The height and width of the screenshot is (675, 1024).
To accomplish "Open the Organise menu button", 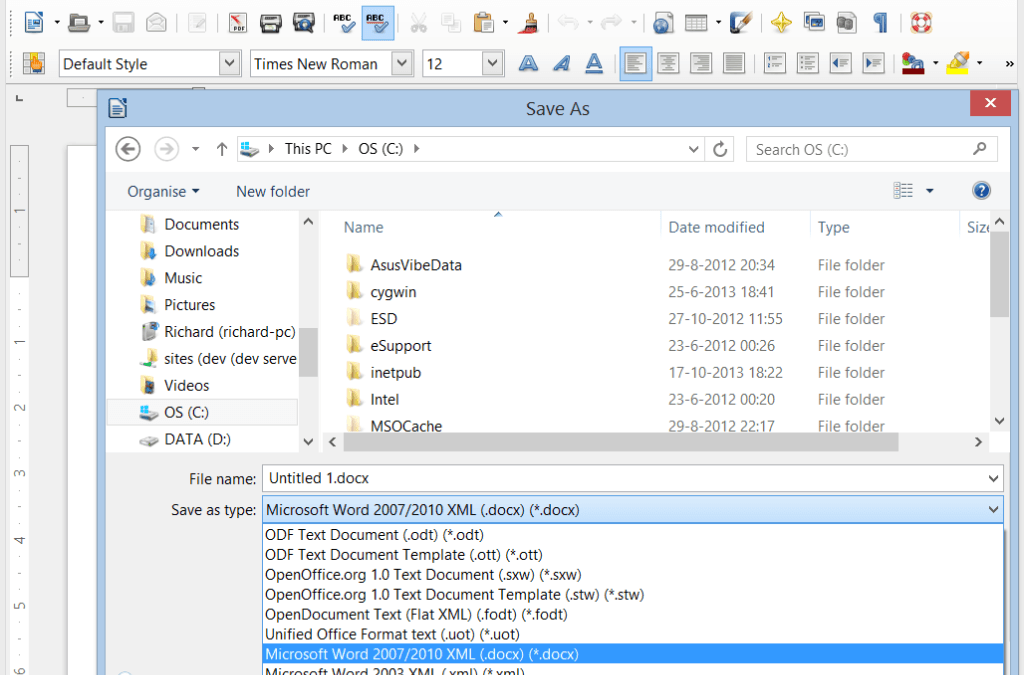I will point(163,191).
